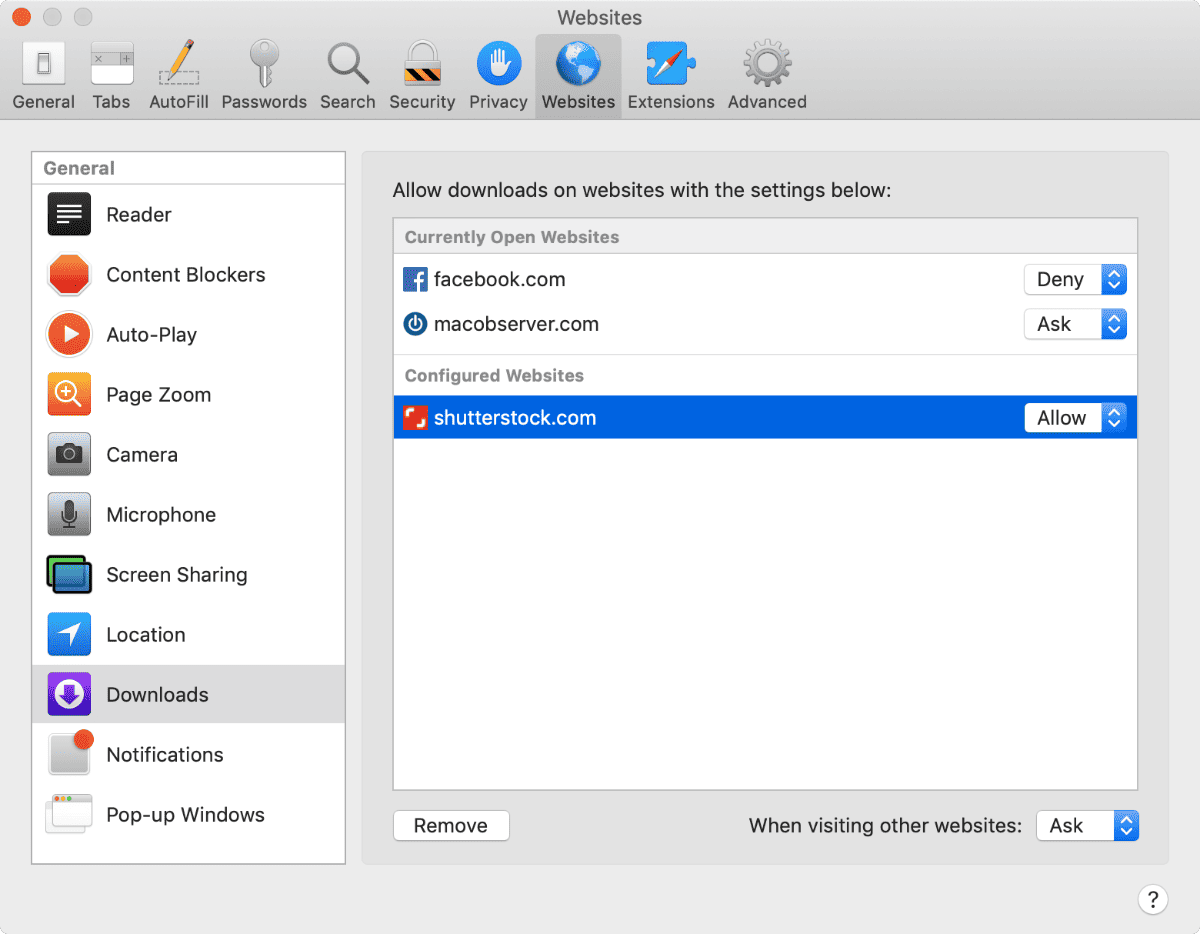This screenshot has height=934, width=1200.
Task: Select Notifications in the sidebar
Action: coord(165,755)
